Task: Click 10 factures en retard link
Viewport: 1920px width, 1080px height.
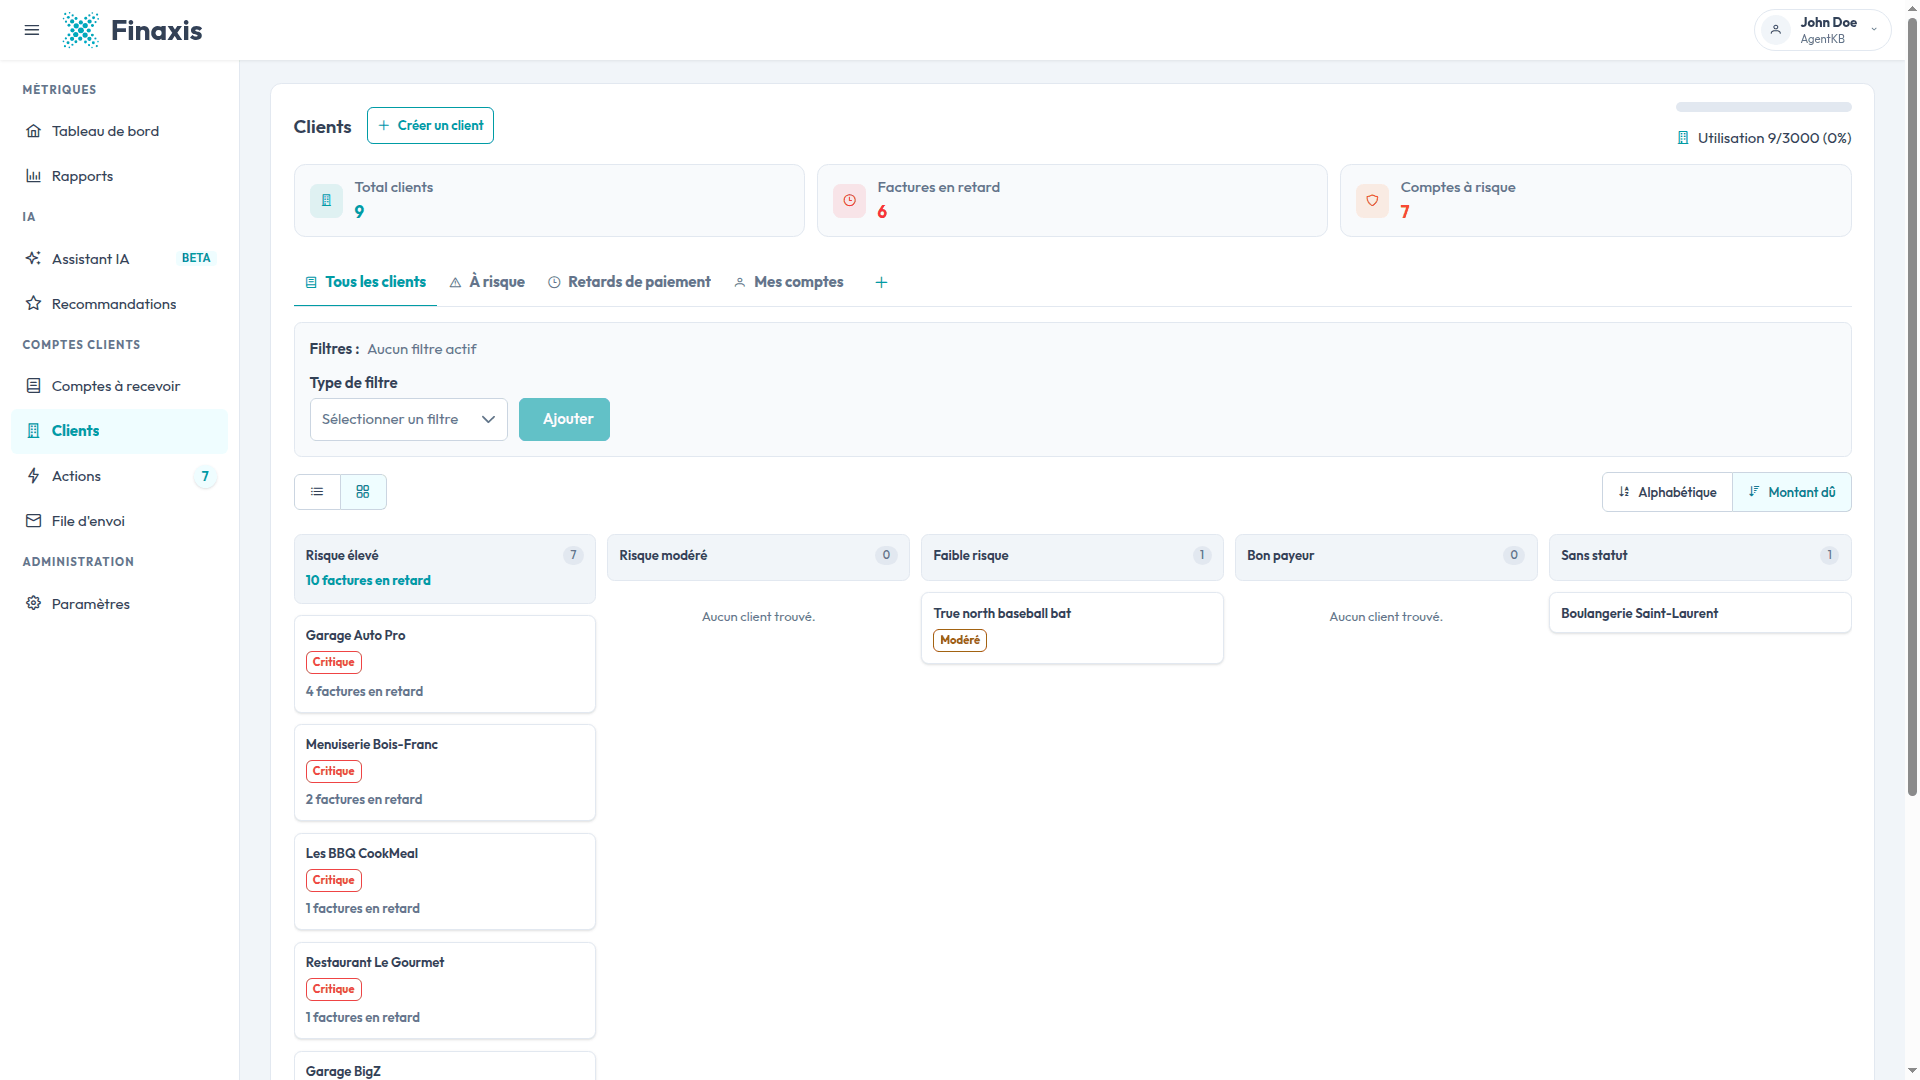Action: [368, 580]
